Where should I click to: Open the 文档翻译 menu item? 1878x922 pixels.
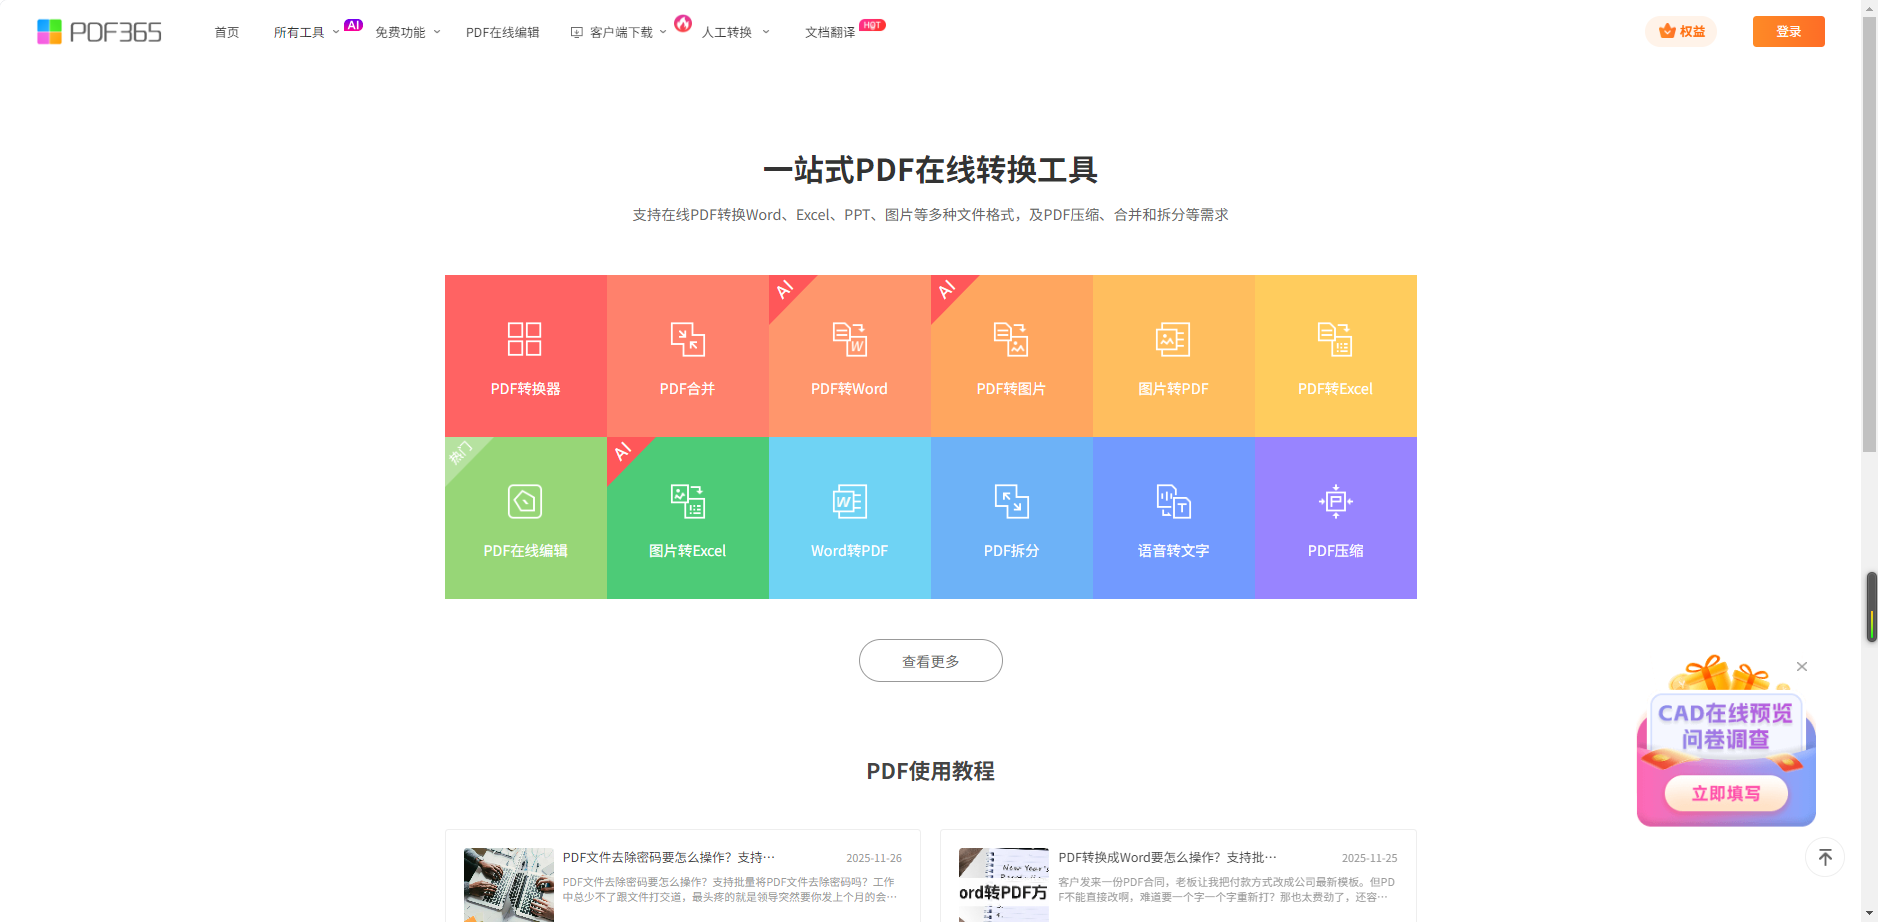point(830,32)
